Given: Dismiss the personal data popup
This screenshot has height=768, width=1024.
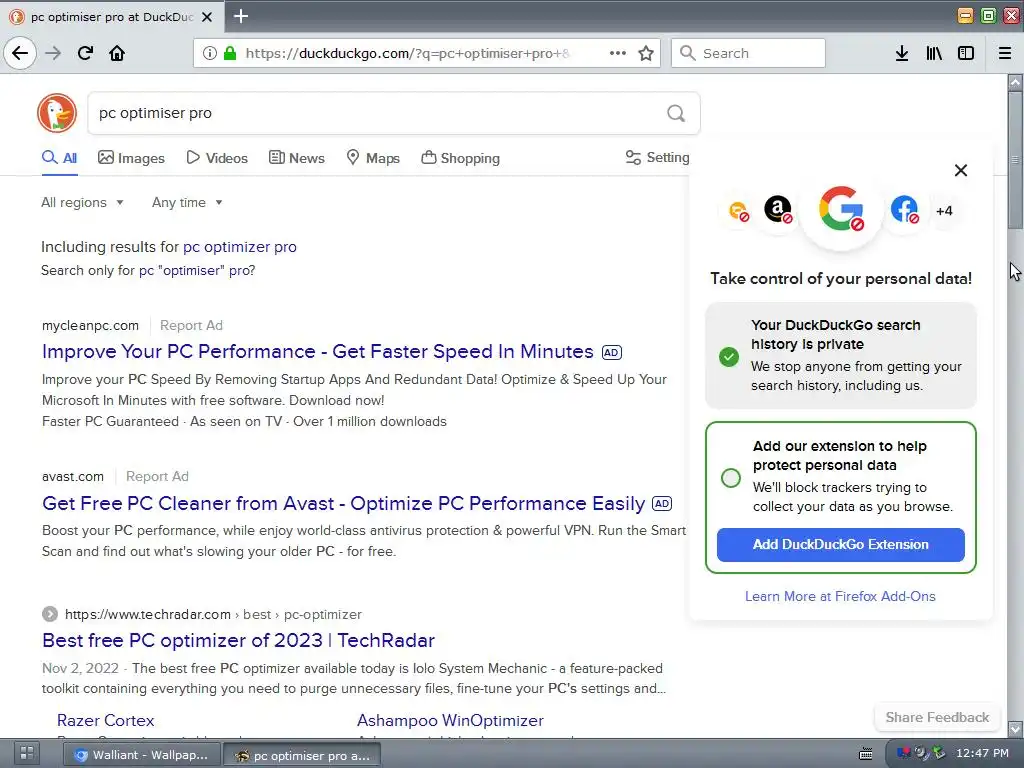Looking at the screenshot, I should coord(961,170).
